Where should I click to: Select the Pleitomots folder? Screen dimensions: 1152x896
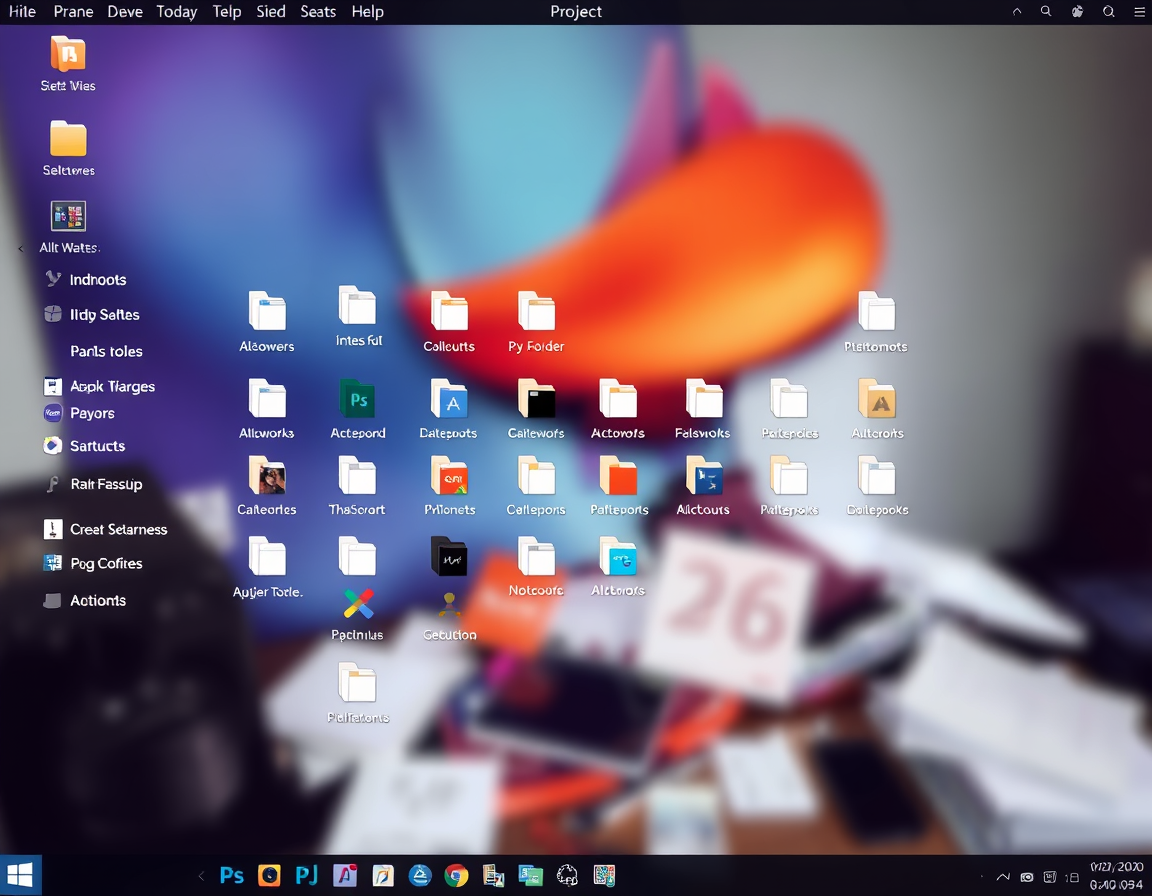coord(877,311)
